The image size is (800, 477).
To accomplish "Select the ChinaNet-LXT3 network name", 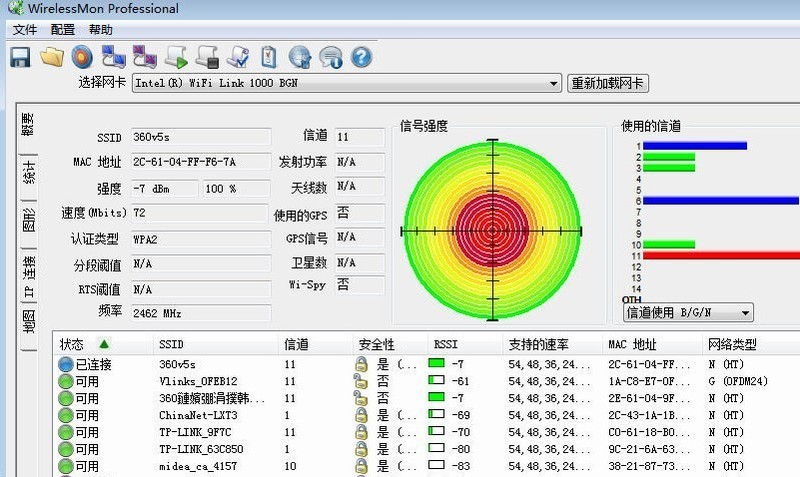I will click(198, 415).
